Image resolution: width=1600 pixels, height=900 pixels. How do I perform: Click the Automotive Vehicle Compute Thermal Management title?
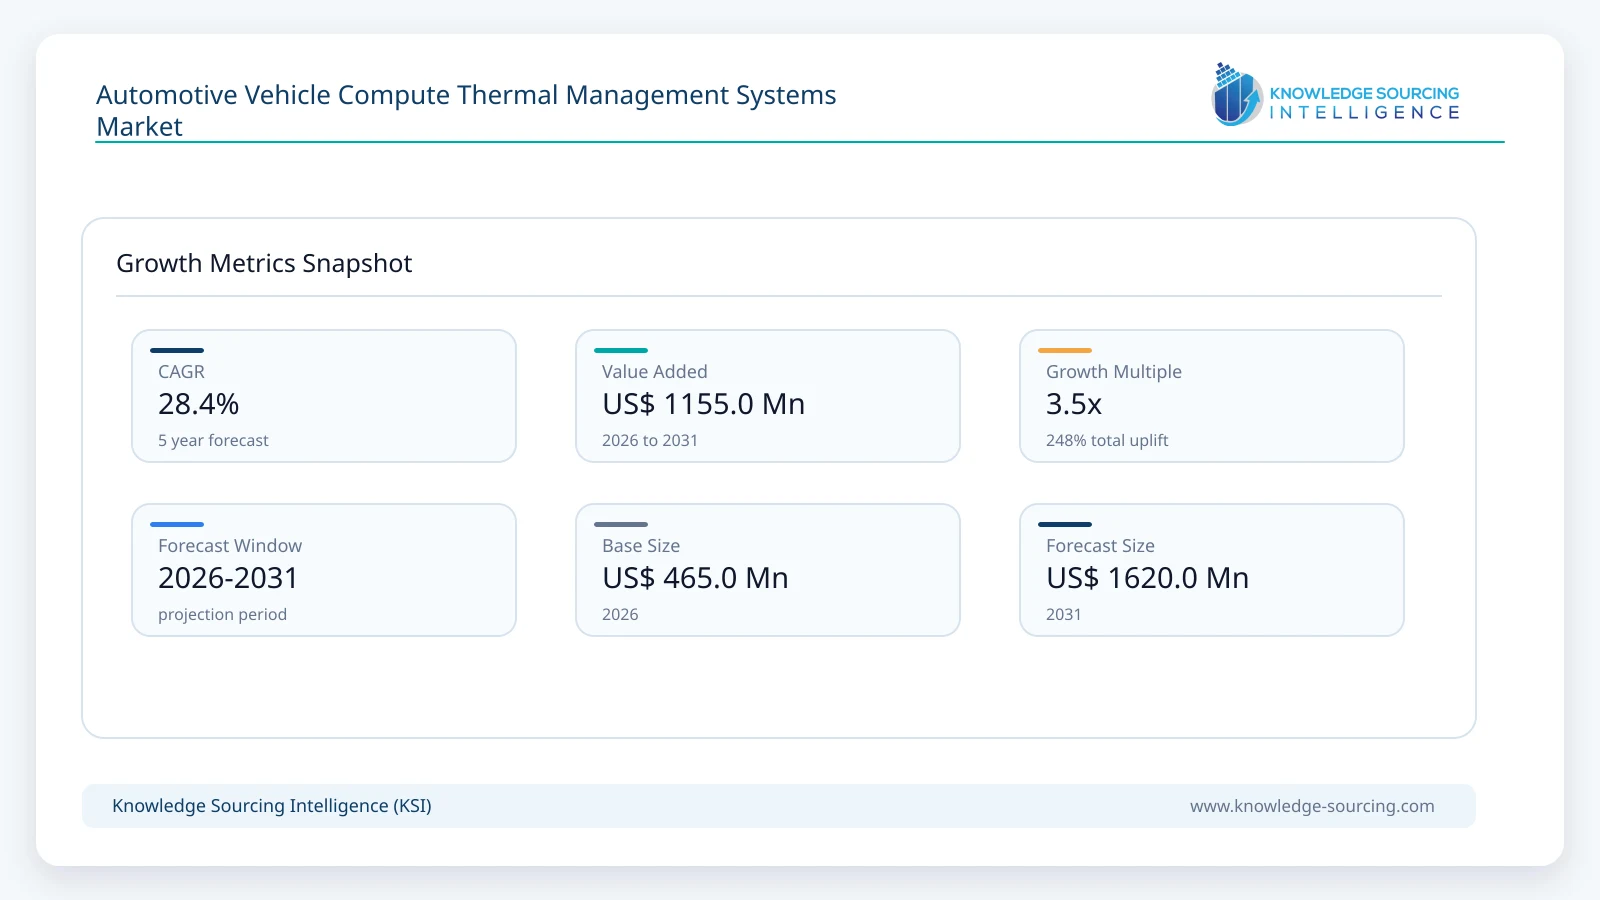[x=466, y=110]
